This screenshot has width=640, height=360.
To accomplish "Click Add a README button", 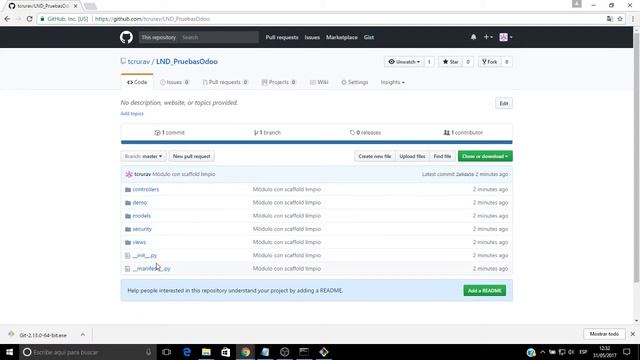I will pos(484,291).
